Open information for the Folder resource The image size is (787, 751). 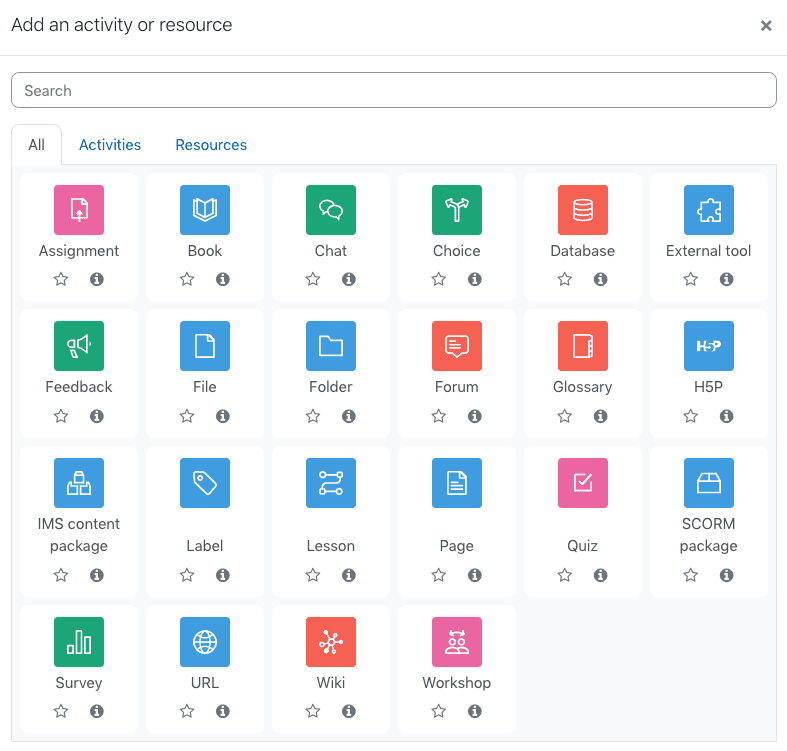click(x=349, y=416)
